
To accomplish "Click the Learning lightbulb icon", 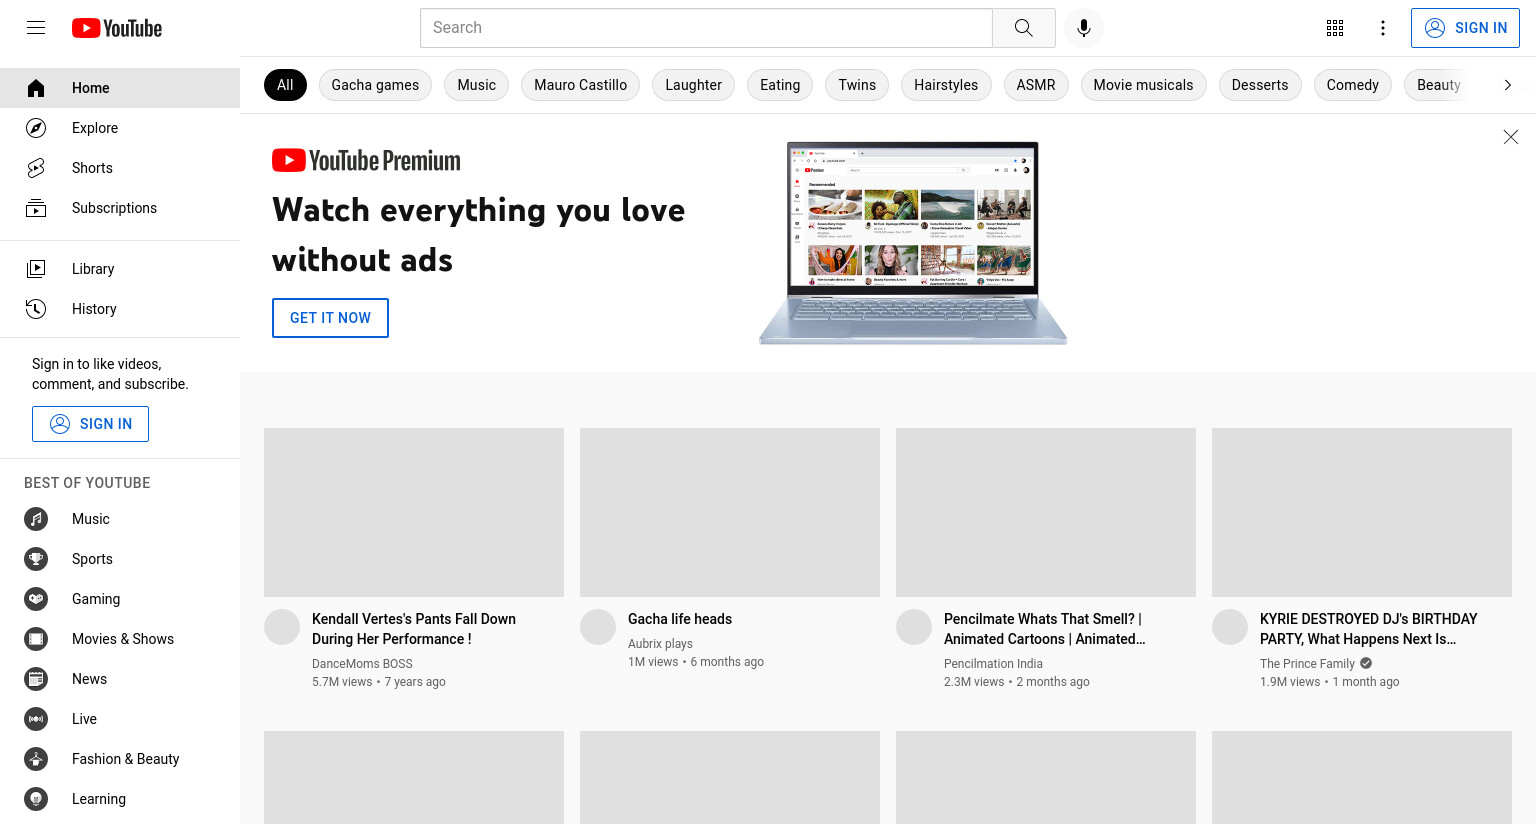I will (36, 799).
